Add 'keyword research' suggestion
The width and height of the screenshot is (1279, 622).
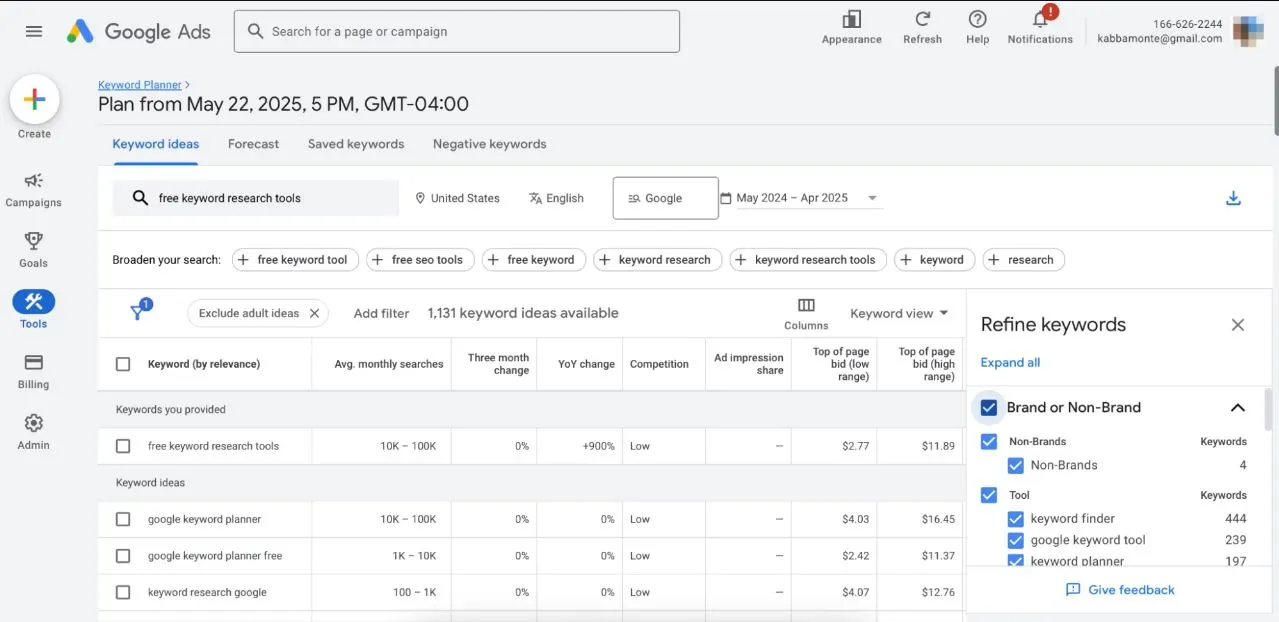click(x=658, y=260)
